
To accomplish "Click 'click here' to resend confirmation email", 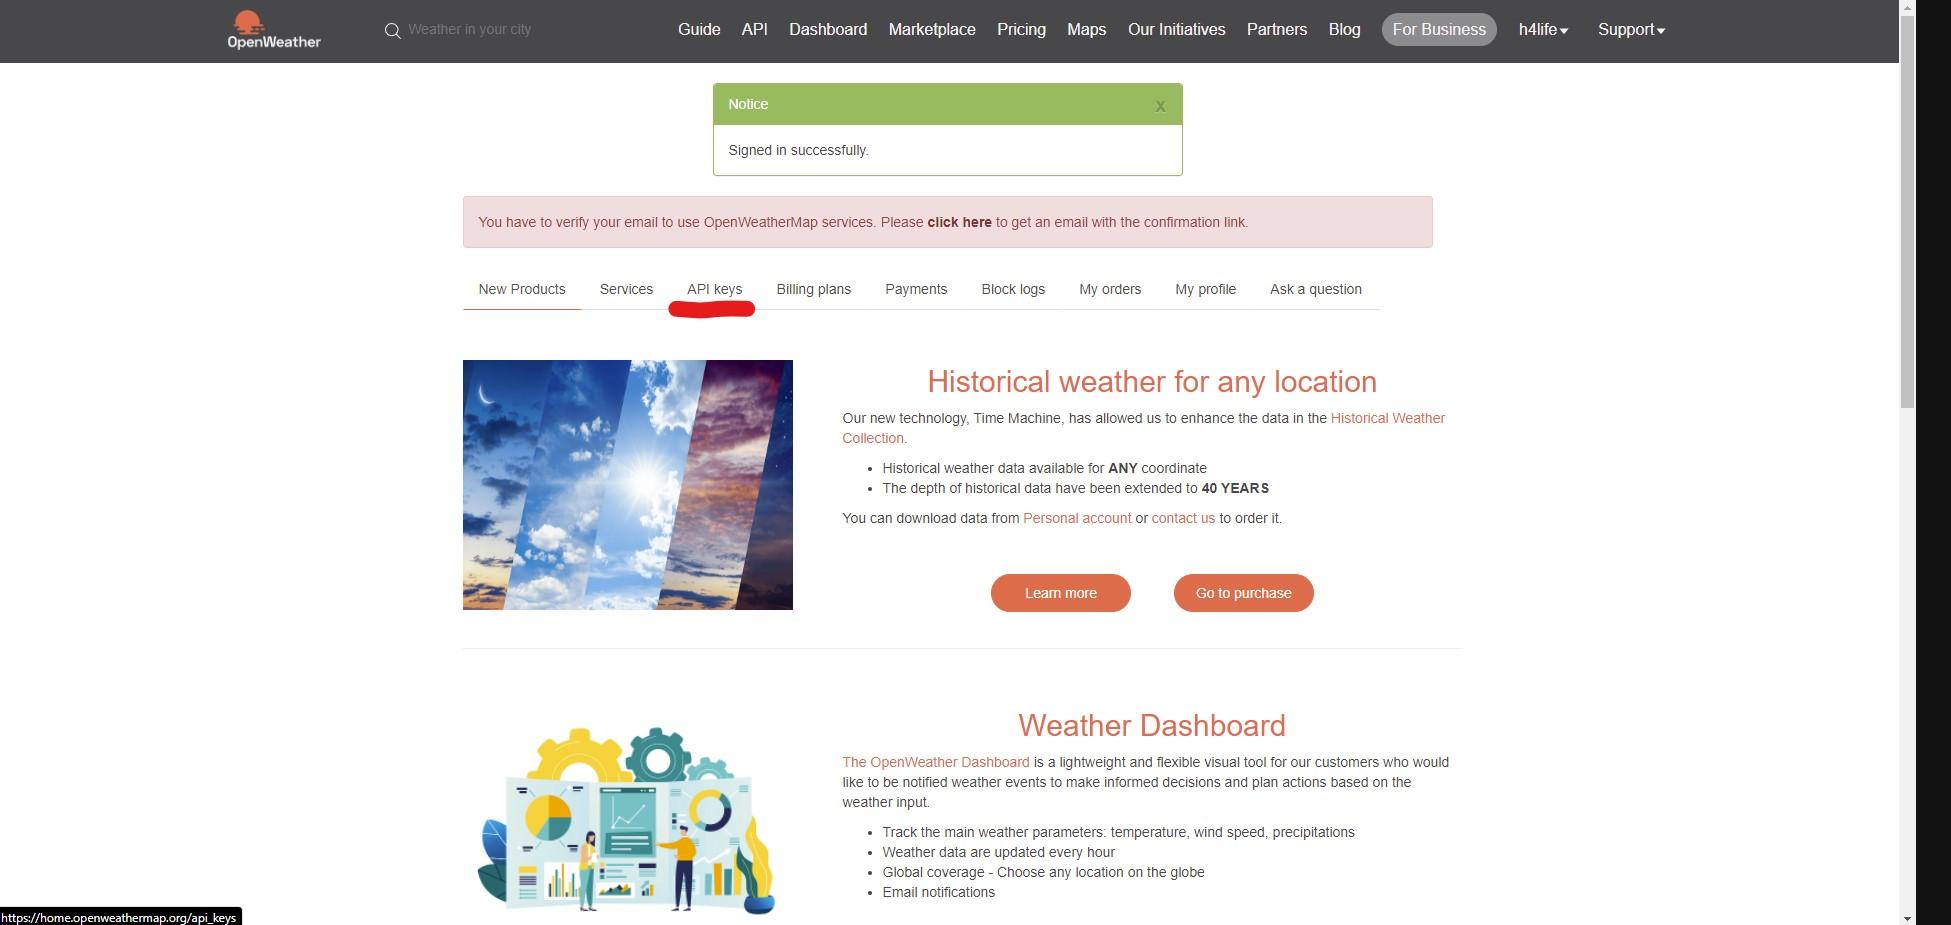I will 959,222.
